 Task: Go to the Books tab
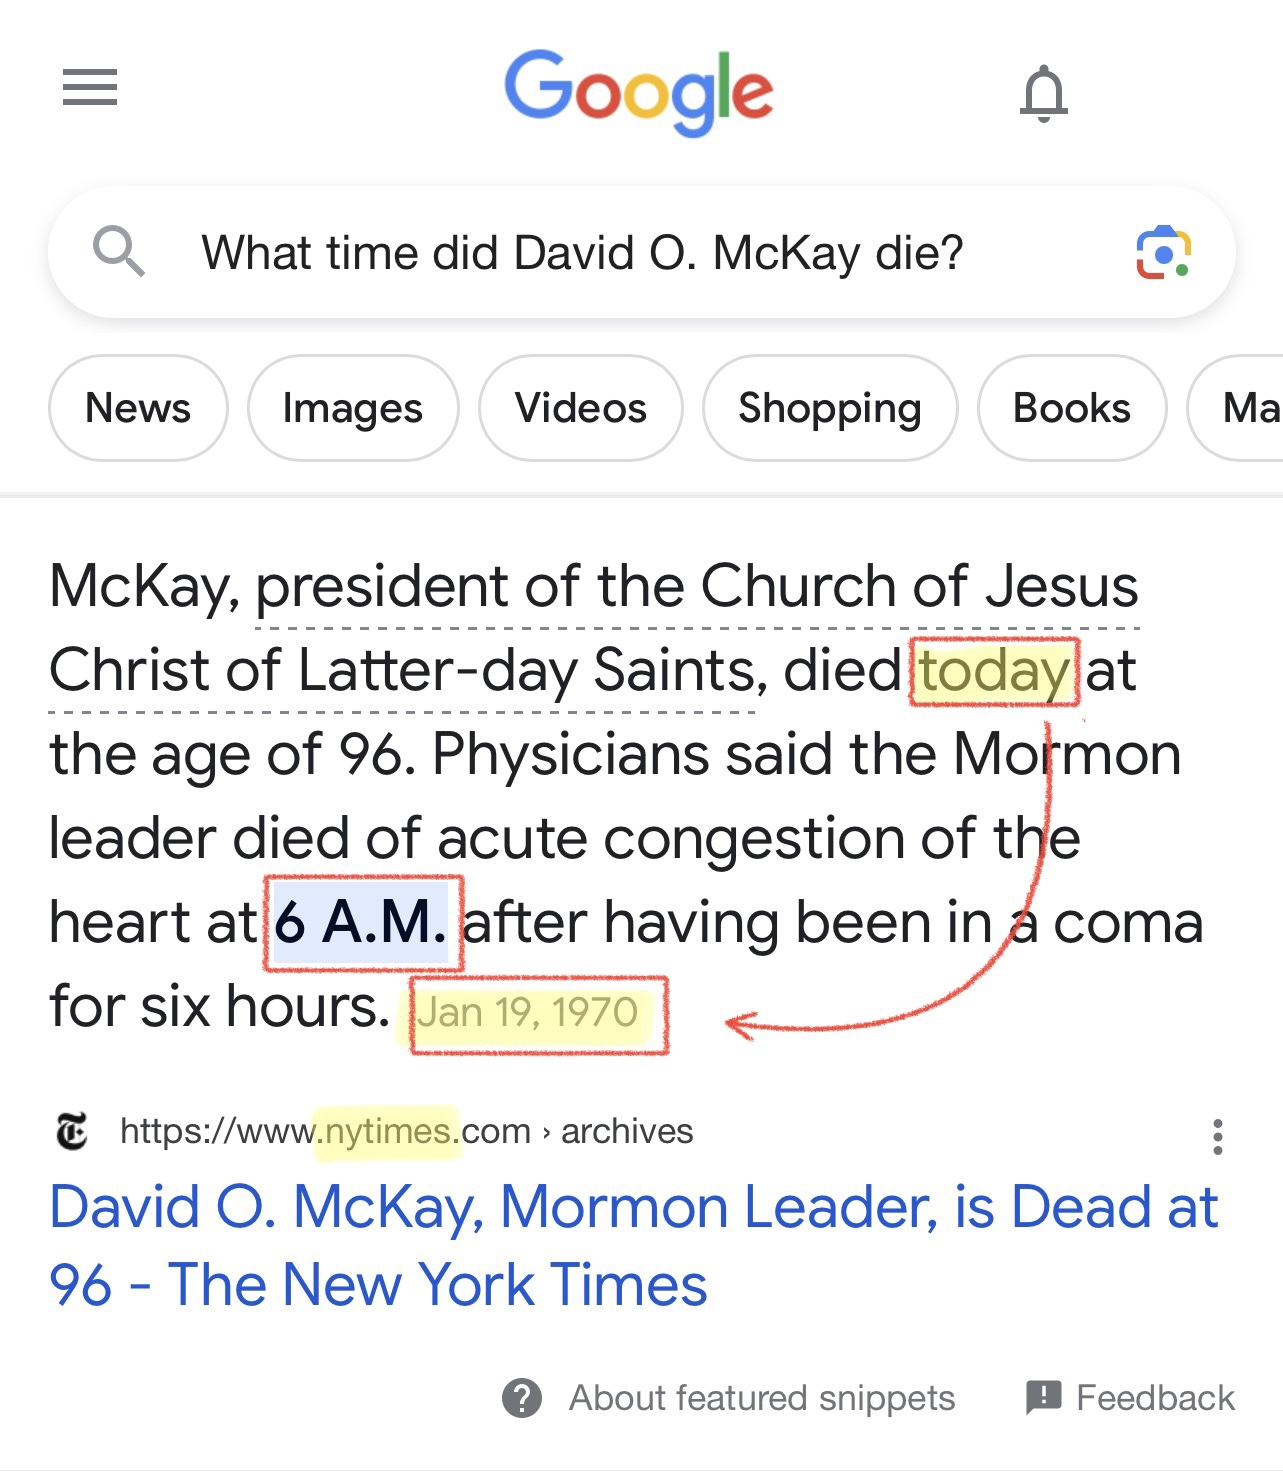[x=1071, y=408]
